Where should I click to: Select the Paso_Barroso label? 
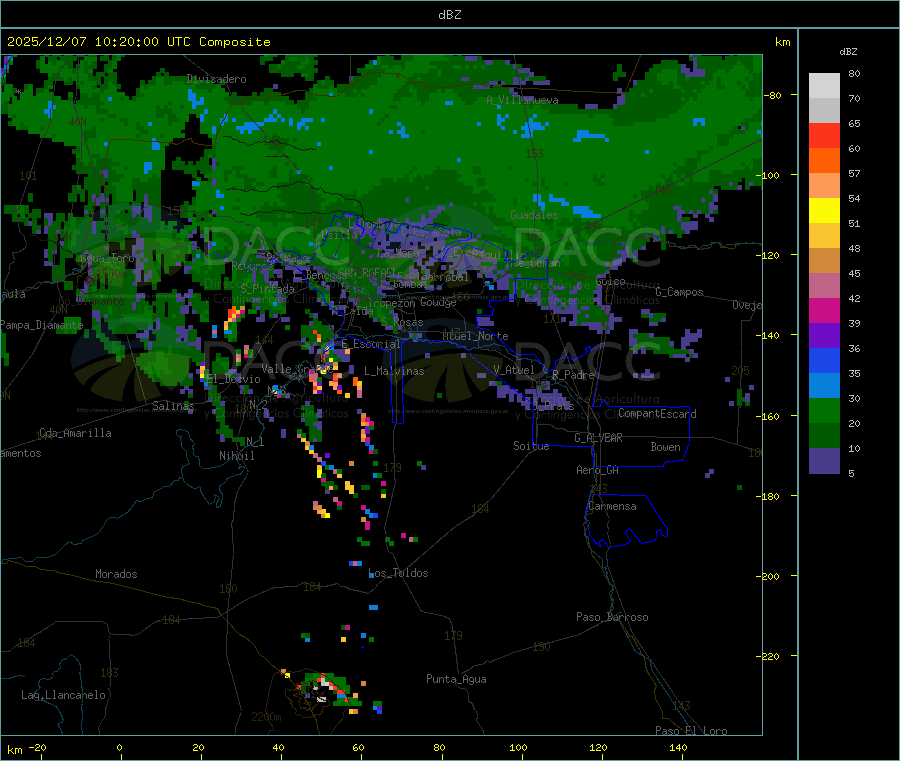612,618
